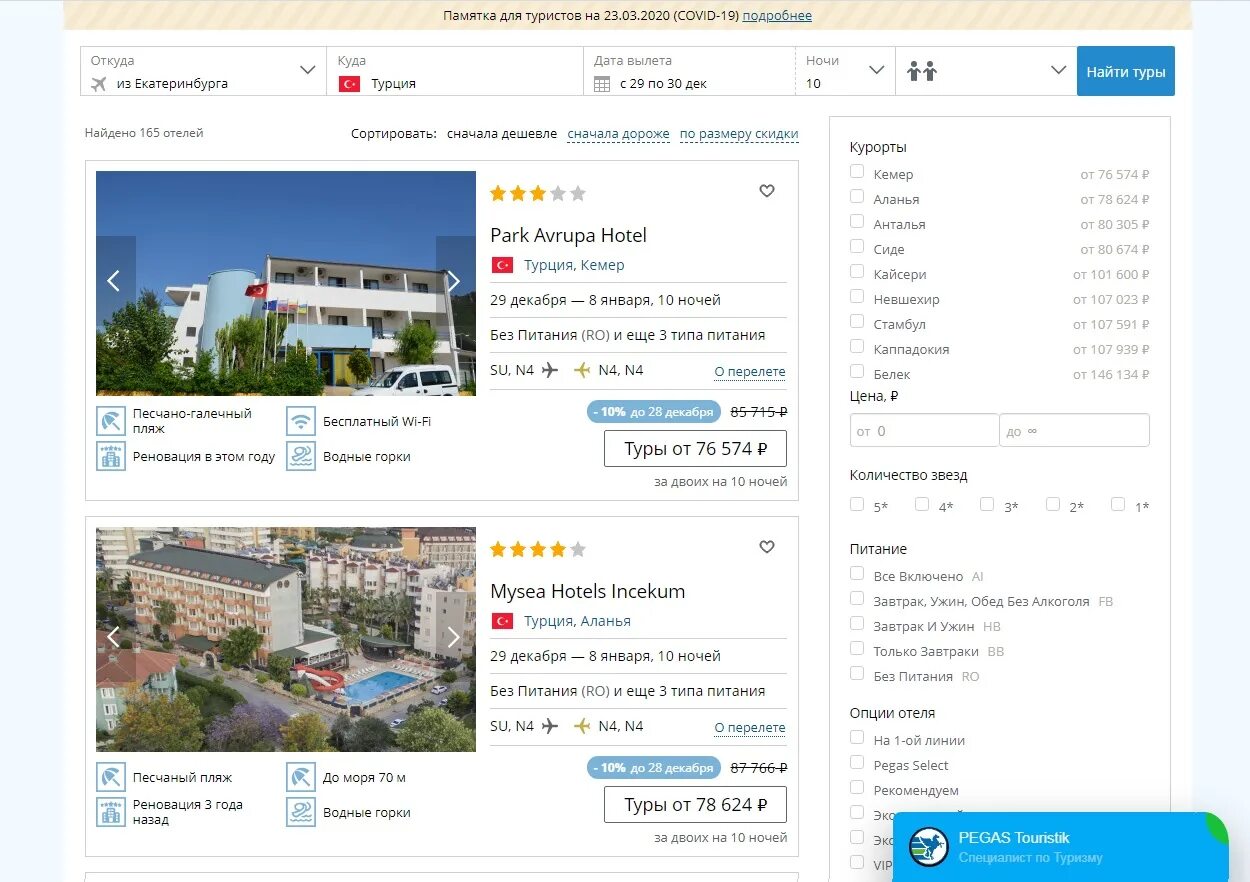Open подробнее COVID-19 memo link
The width and height of the screenshot is (1250, 882).
[777, 15]
